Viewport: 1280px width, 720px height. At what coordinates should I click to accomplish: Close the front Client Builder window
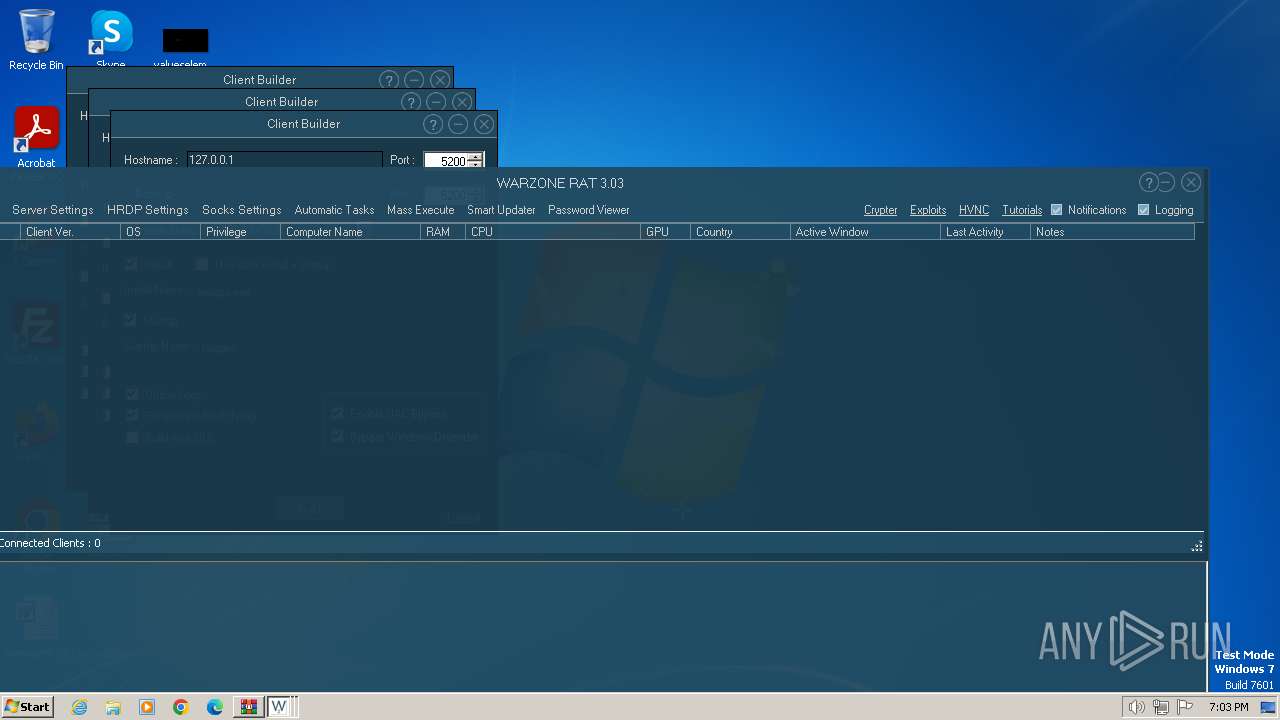tap(484, 124)
